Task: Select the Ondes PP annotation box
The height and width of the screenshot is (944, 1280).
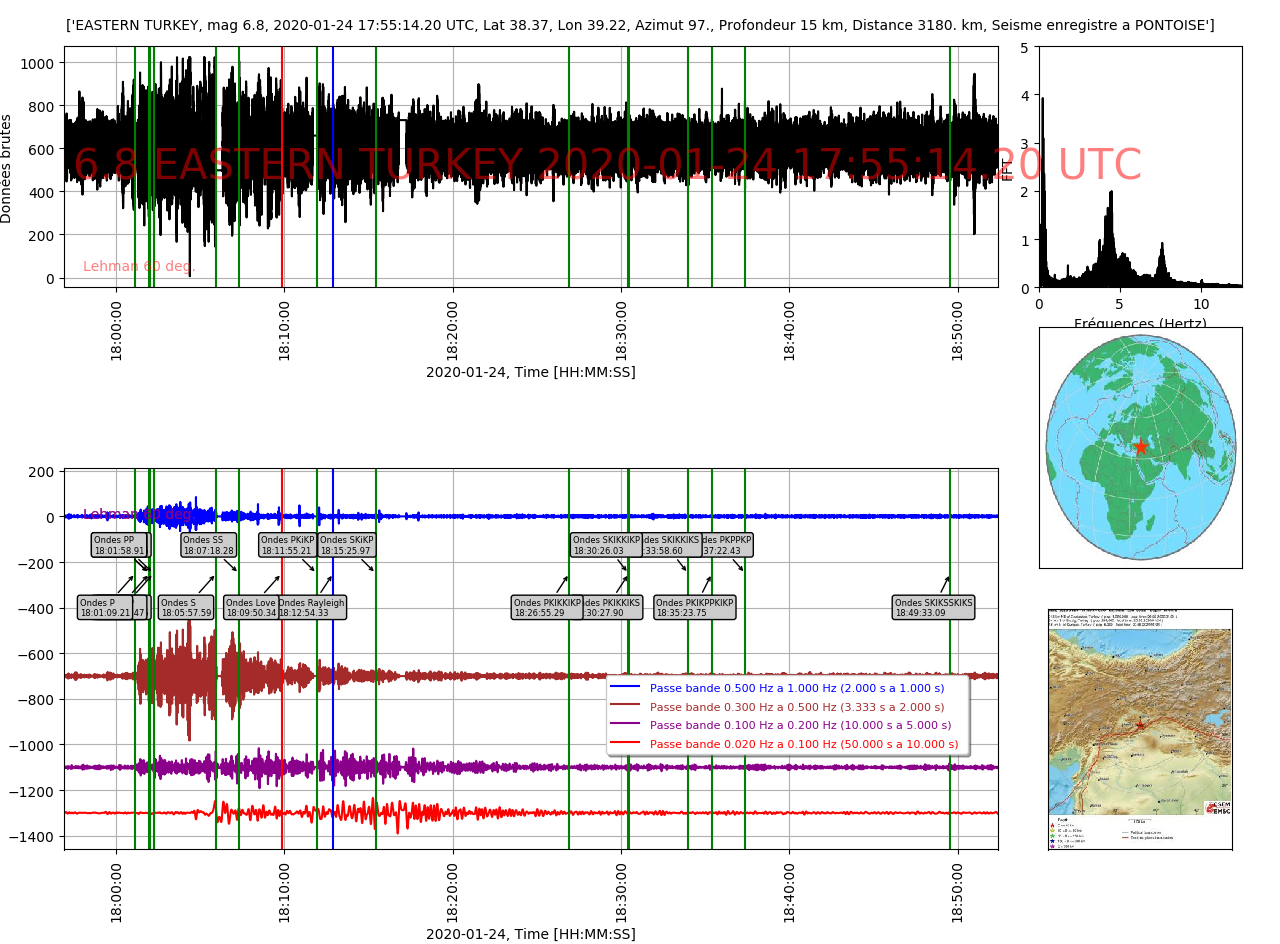Action: [119, 545]
